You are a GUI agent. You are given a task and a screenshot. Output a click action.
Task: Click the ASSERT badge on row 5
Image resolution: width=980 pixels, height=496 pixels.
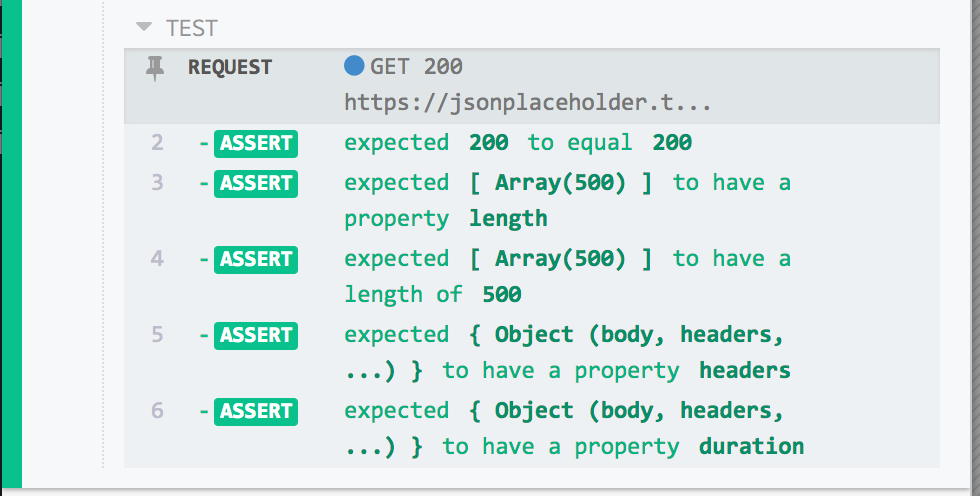coord(256,335)
